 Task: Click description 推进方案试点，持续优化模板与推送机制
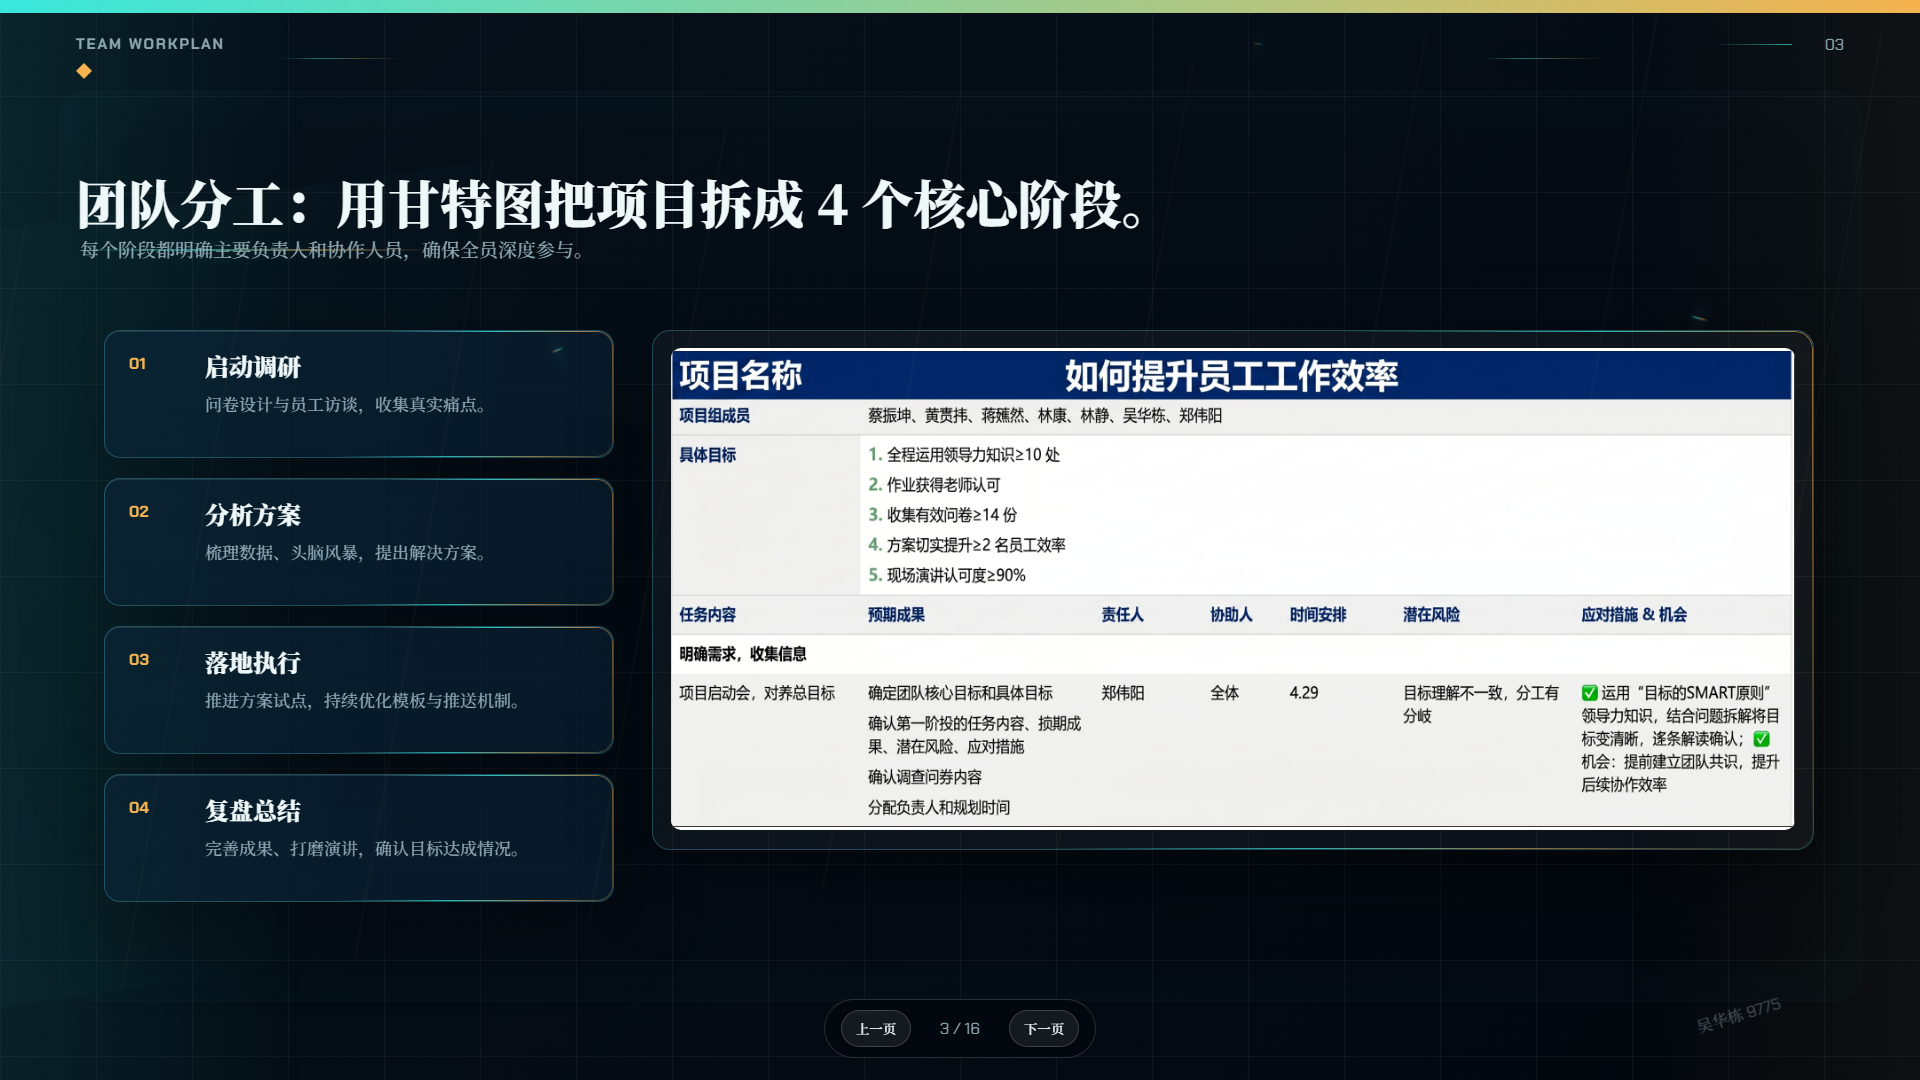[x=363, y=701]
